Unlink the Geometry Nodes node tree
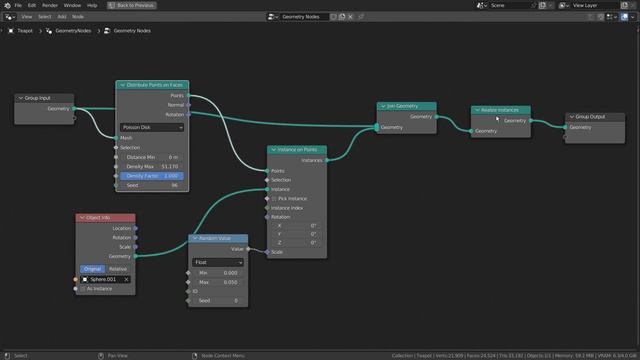Image resolution: width=640 pixels, height=360 pixels. point(351,17)
